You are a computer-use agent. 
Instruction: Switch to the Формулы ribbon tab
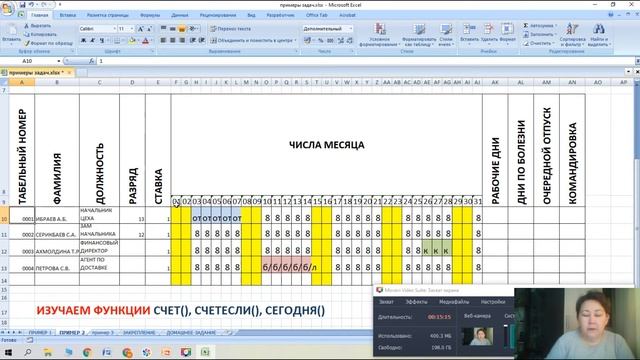[x=150, y=15]
